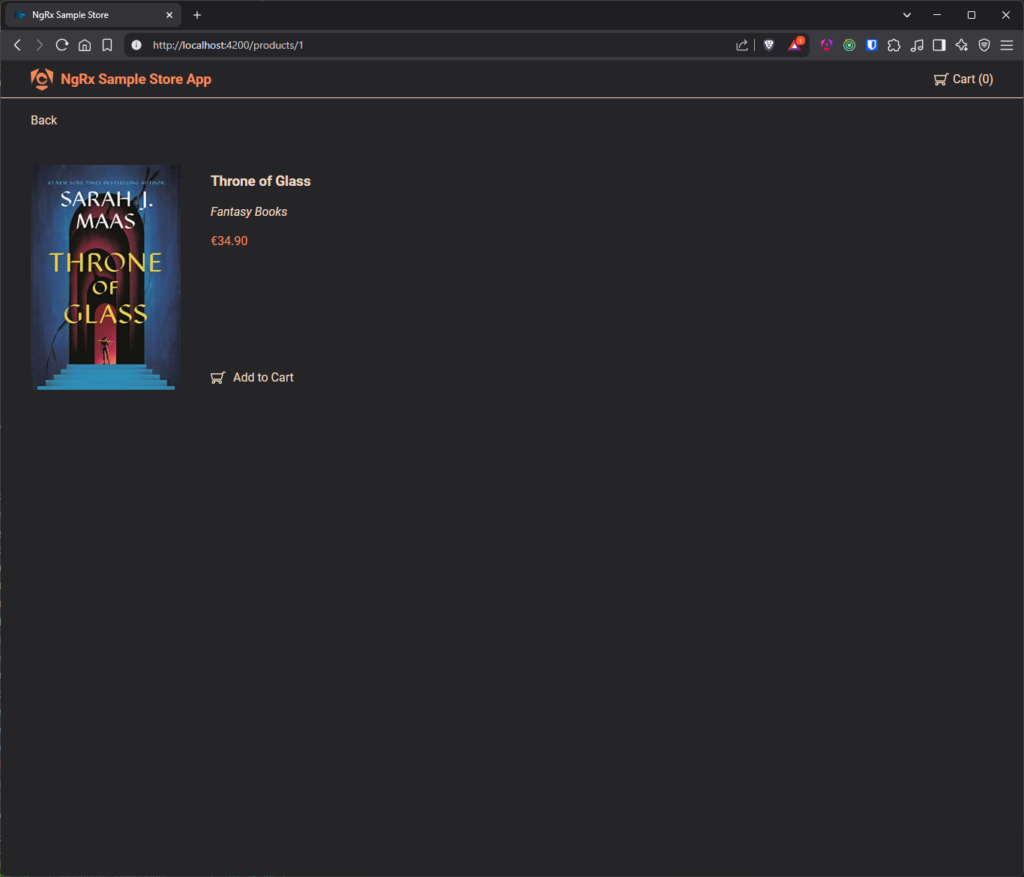
Task: Click the cart icon in the header
Action: (x=940, y=80)
